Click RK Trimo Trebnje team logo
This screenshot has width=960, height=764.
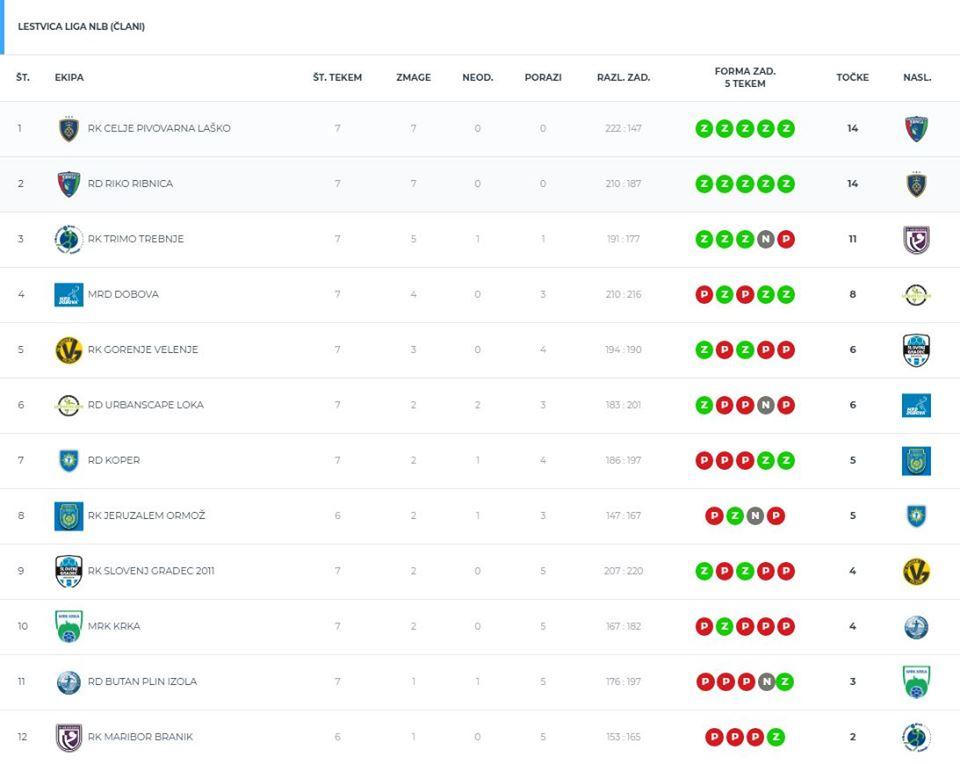tap(68, 239)
